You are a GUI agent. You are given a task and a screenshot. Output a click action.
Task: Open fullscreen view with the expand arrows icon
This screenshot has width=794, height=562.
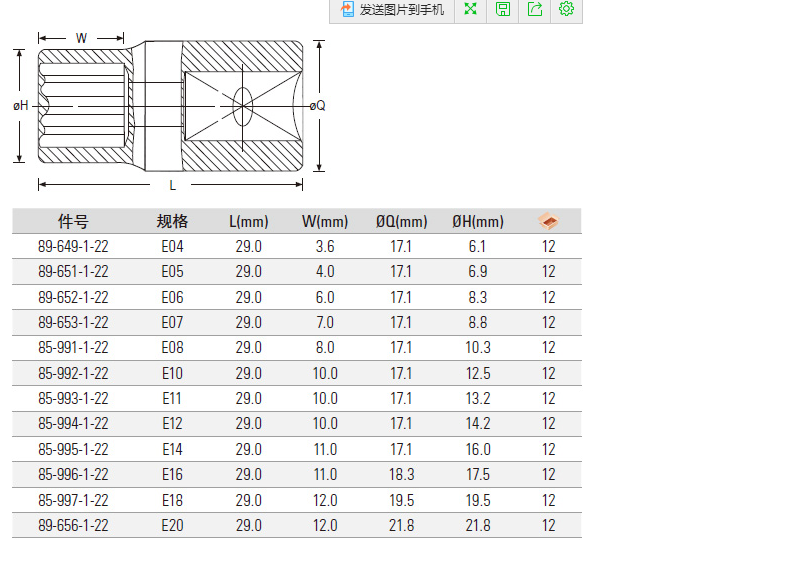click(x=470, y=9)
